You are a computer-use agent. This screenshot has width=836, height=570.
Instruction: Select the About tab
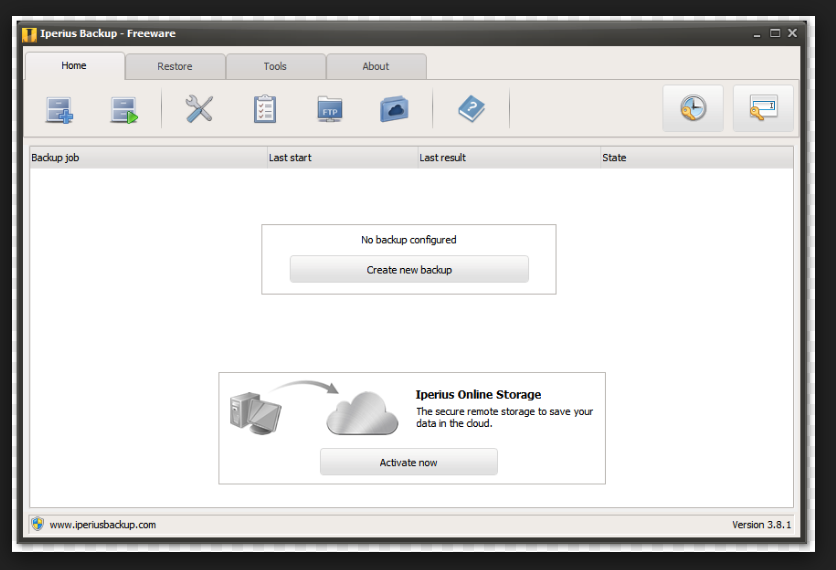pyautogui.click(x=376, y=67)
